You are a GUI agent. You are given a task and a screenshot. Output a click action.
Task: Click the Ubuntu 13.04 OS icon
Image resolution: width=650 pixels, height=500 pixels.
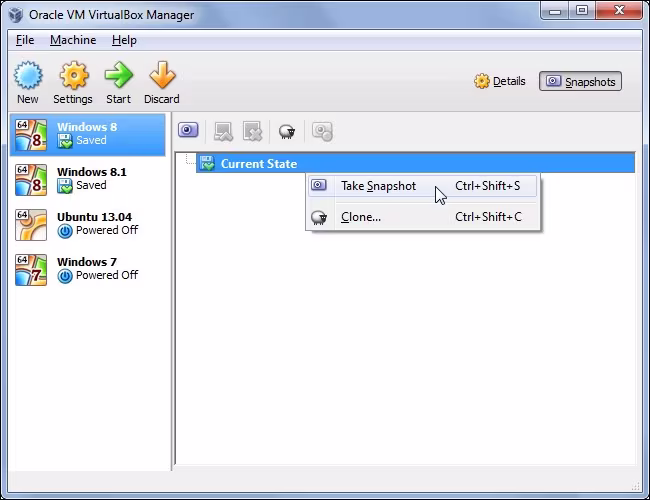pyautogui.click(x=31, y=225)
